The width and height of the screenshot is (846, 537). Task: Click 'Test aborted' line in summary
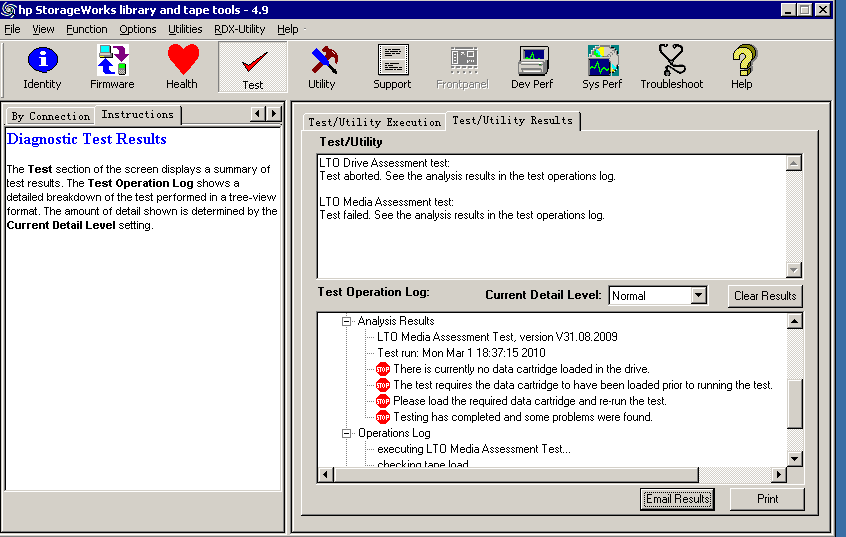pyautogui.click(x=467, y=176)
